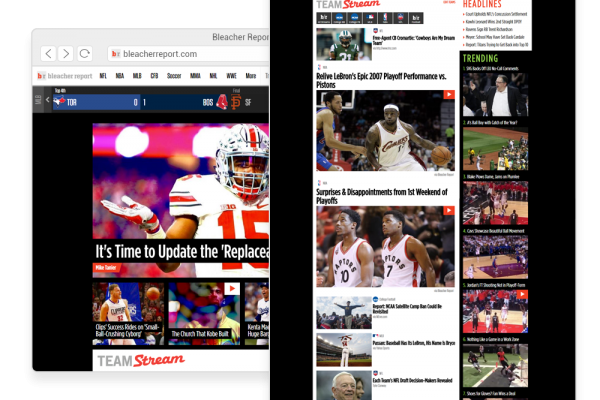
Task: Play The Church That Kobe Built video
Action: point(232,288)
